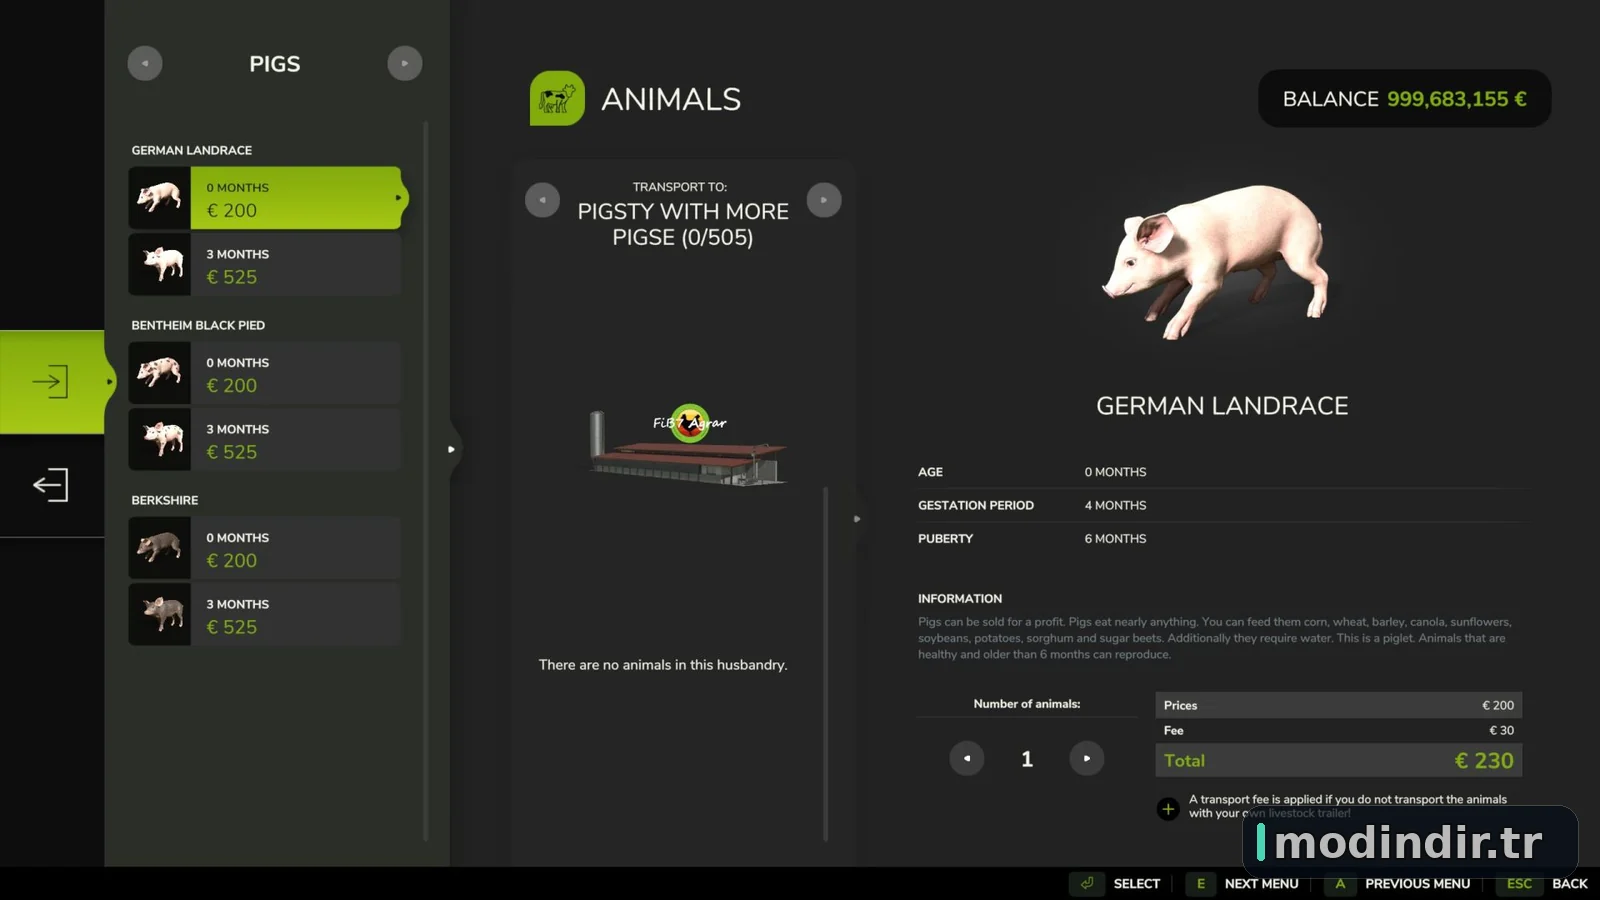Select previous transport destination husbandry
The image size is (1600, 900).
[x=542, y=200]
